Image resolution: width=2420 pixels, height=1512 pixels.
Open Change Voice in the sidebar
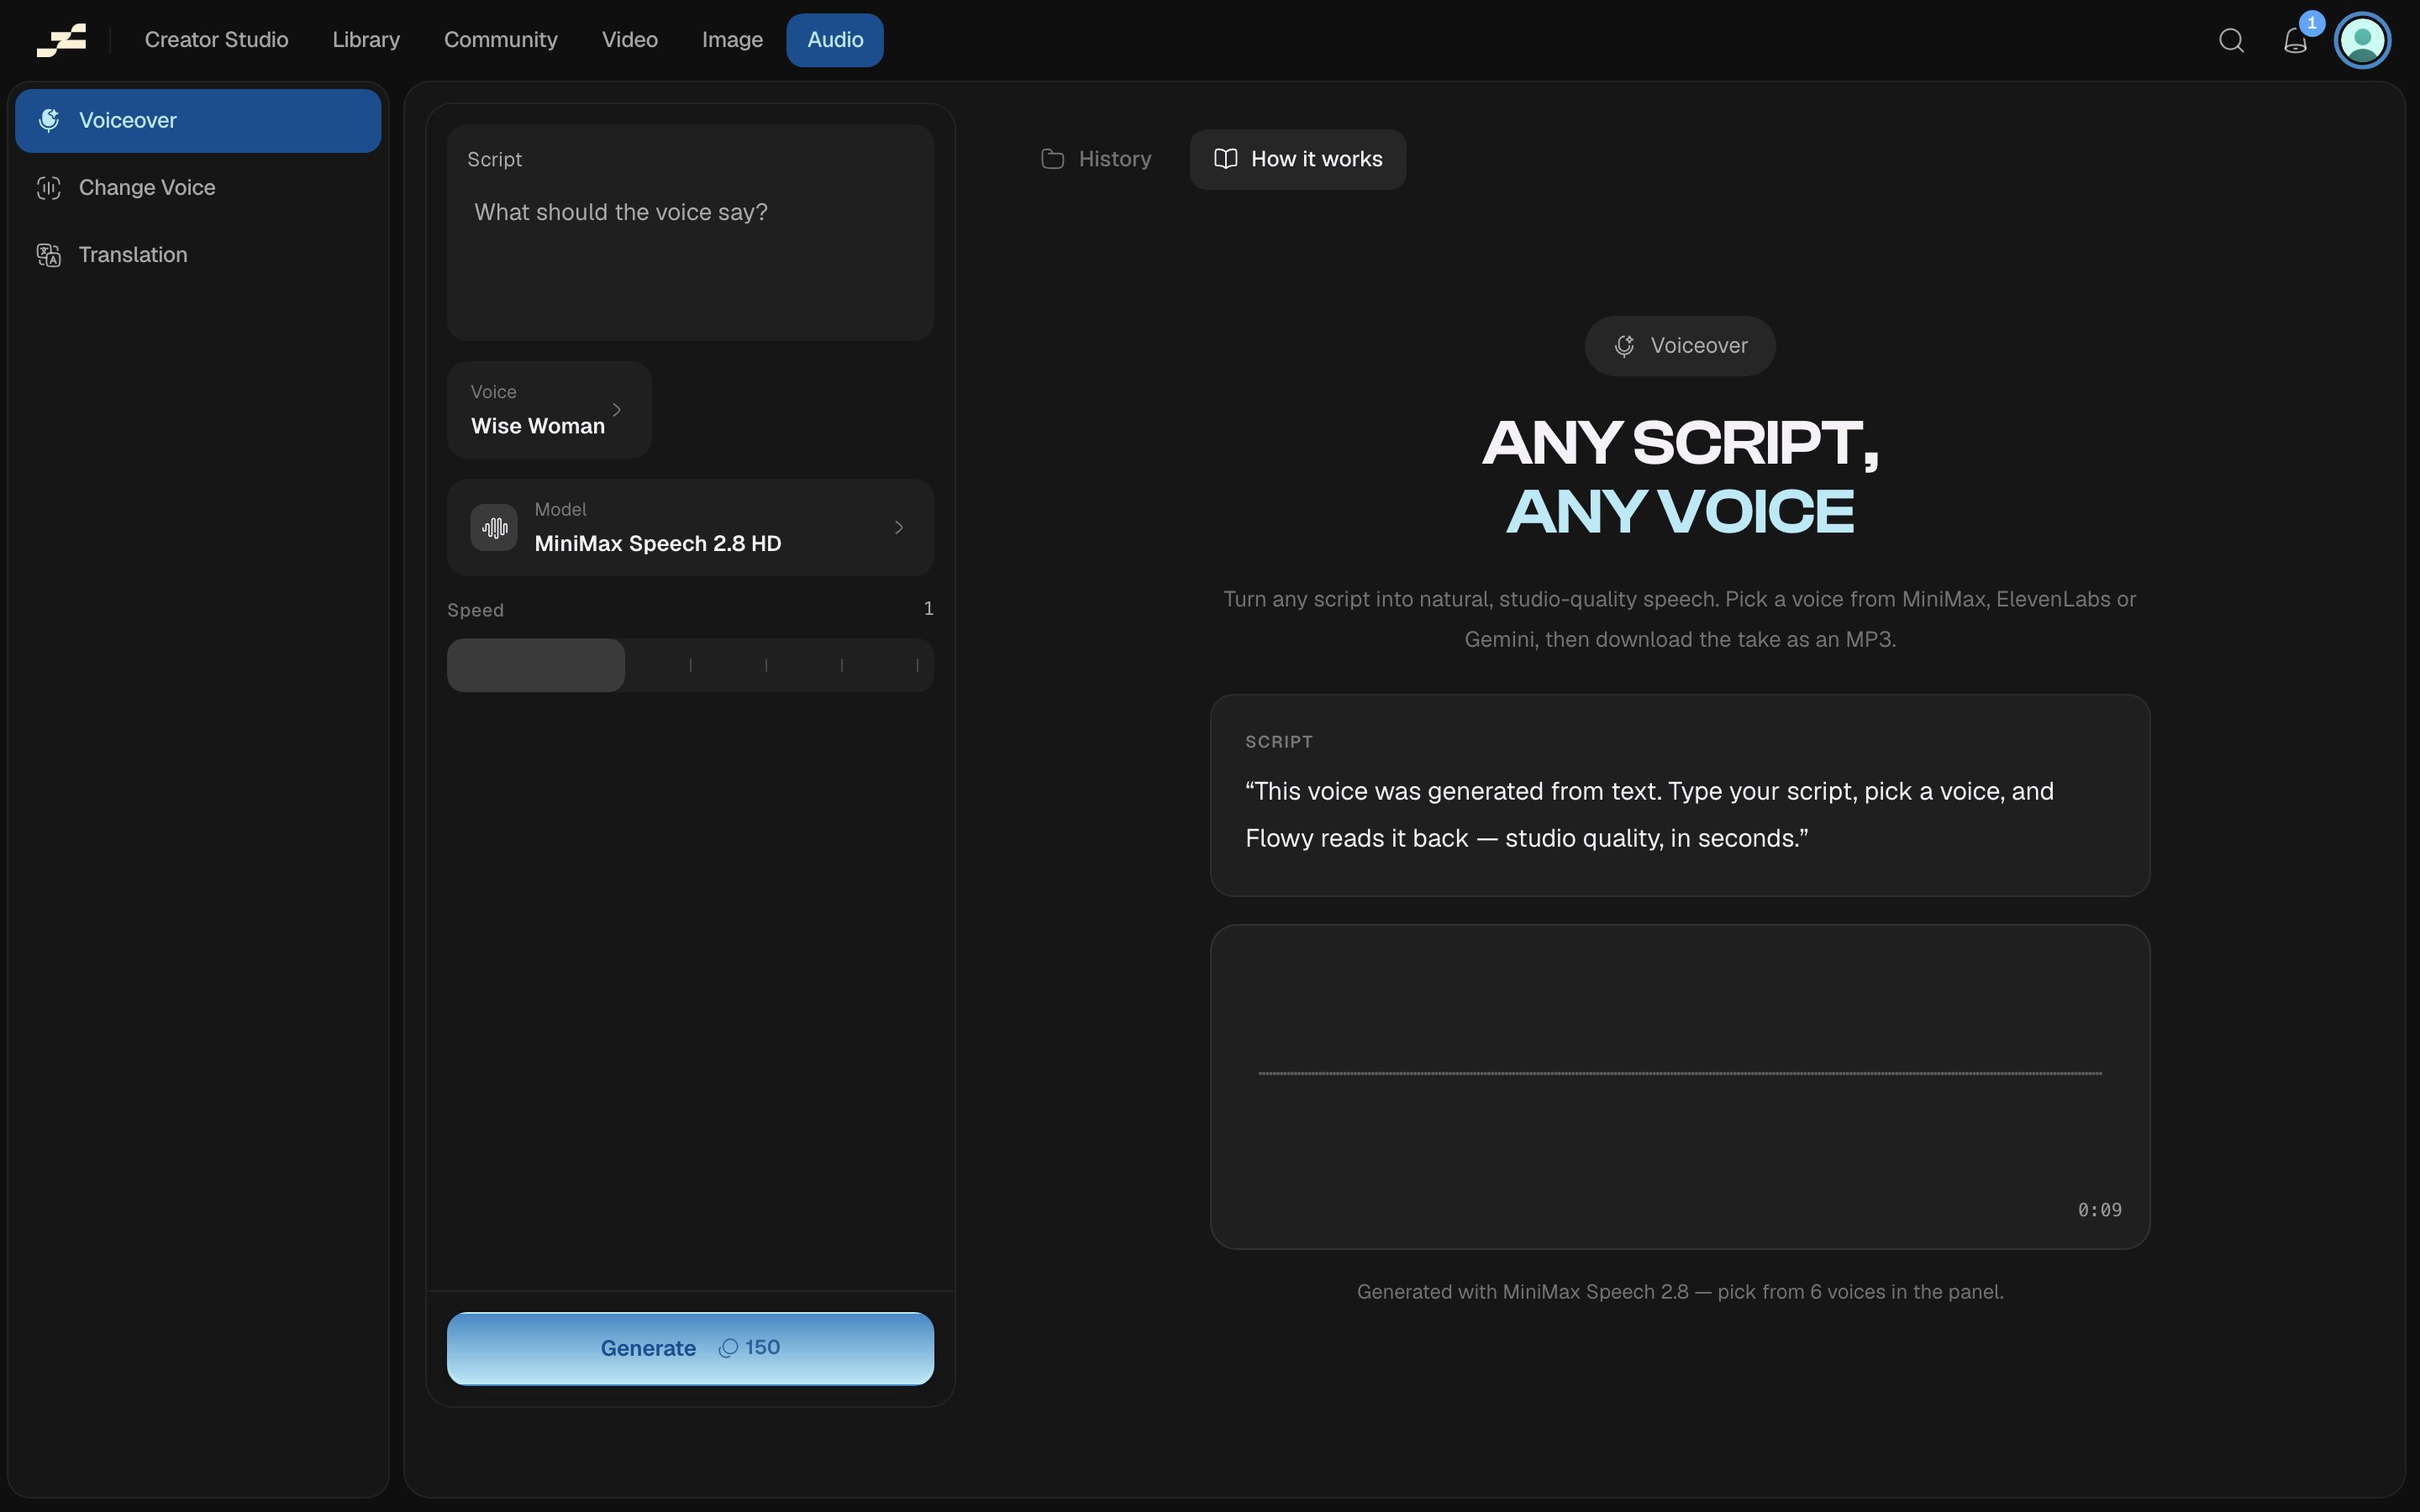coord(198,188)
